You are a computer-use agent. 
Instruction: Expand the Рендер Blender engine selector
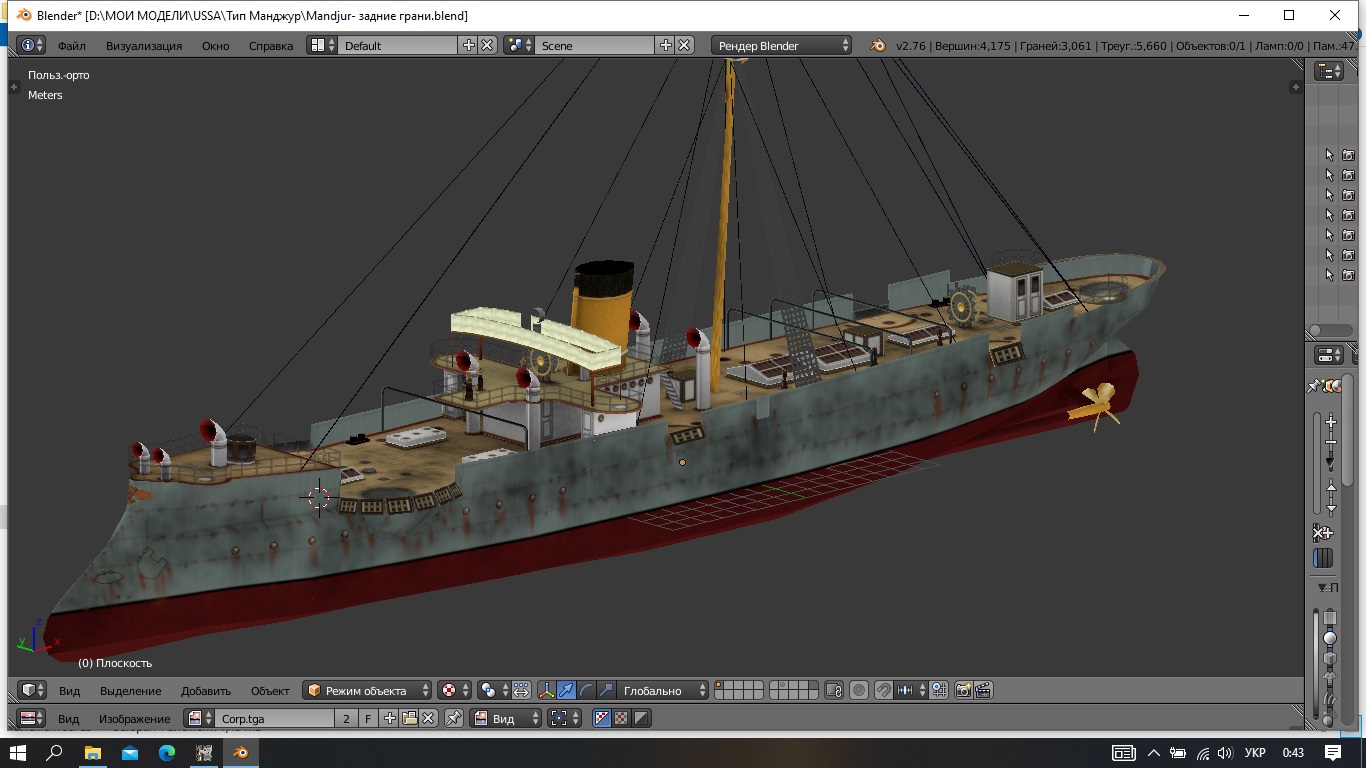[782, 45]
